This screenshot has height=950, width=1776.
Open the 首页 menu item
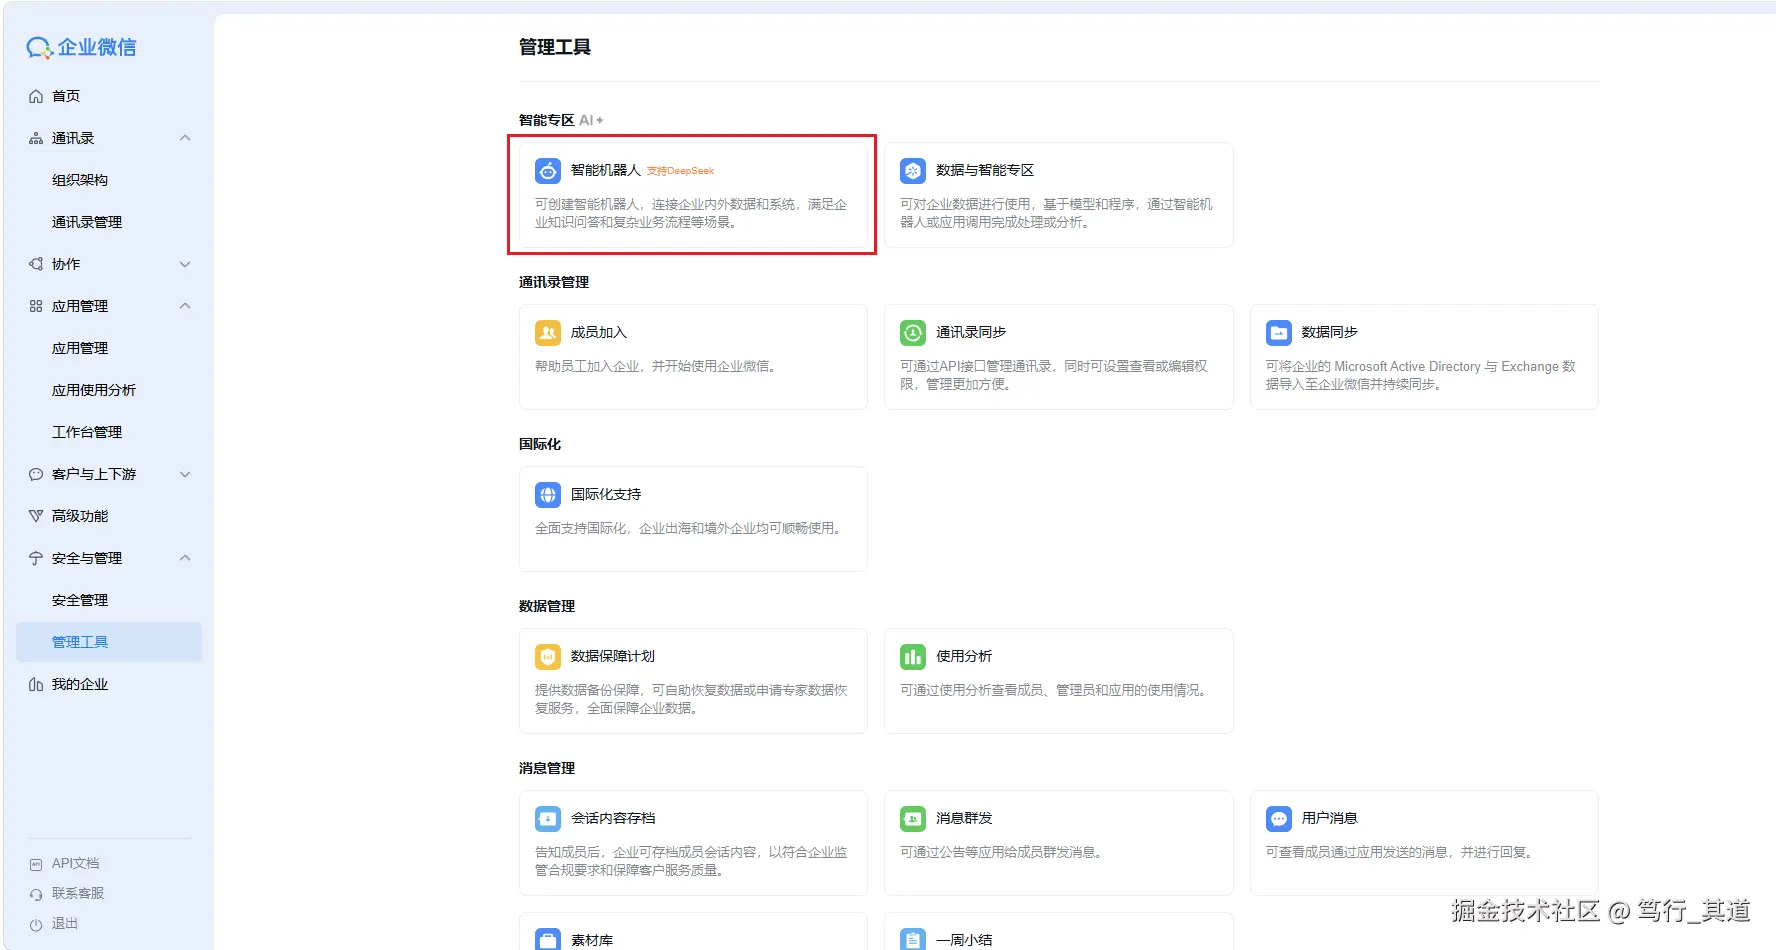tap(66, 96)
